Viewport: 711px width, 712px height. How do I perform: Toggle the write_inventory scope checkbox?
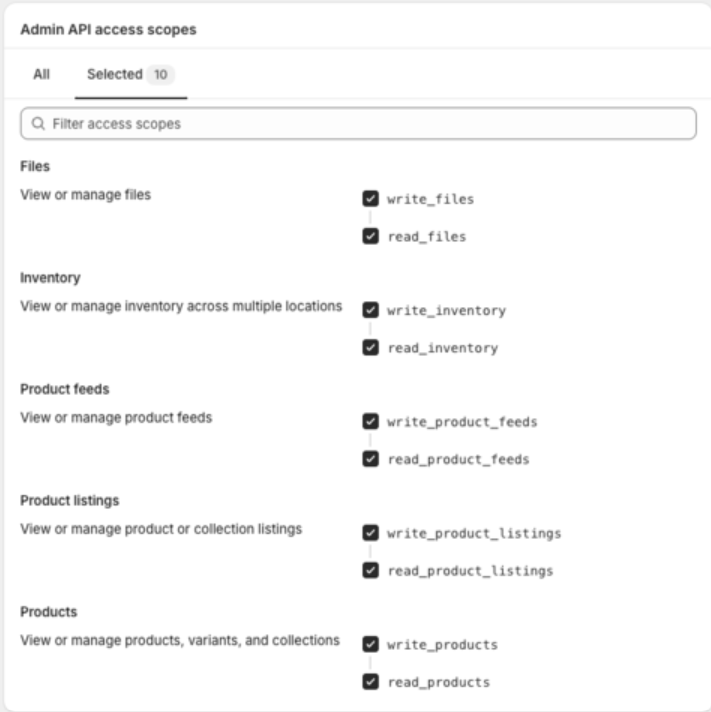pos(371,310)
